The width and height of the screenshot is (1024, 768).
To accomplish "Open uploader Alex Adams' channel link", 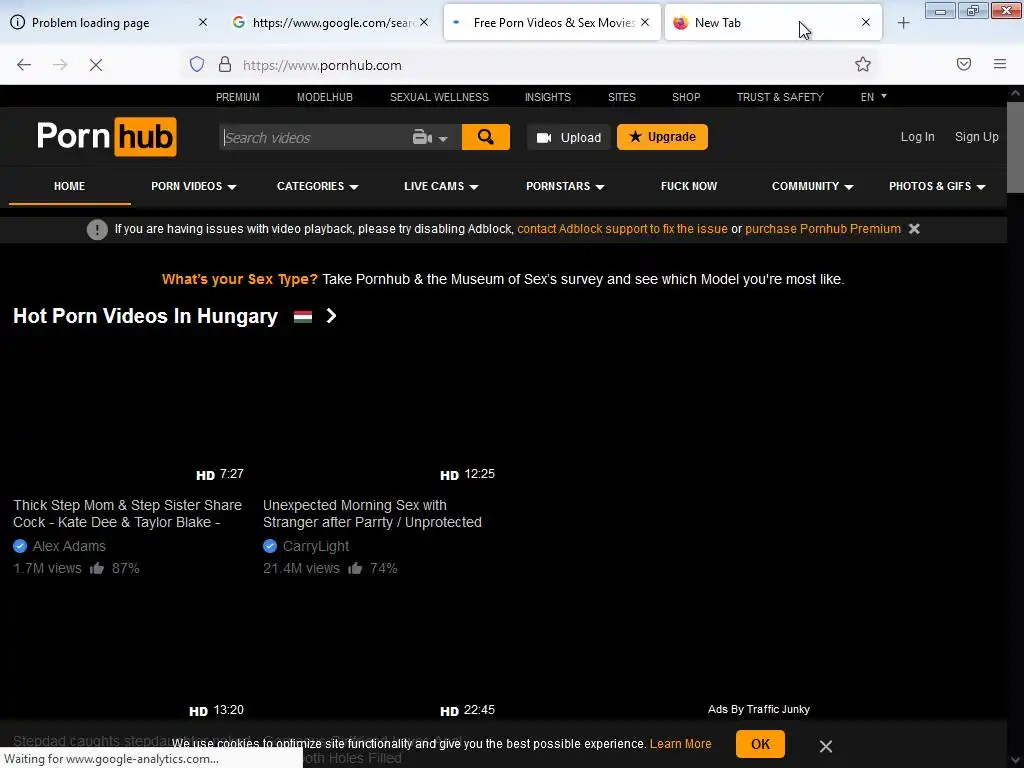I will click(x=69, y=546).
